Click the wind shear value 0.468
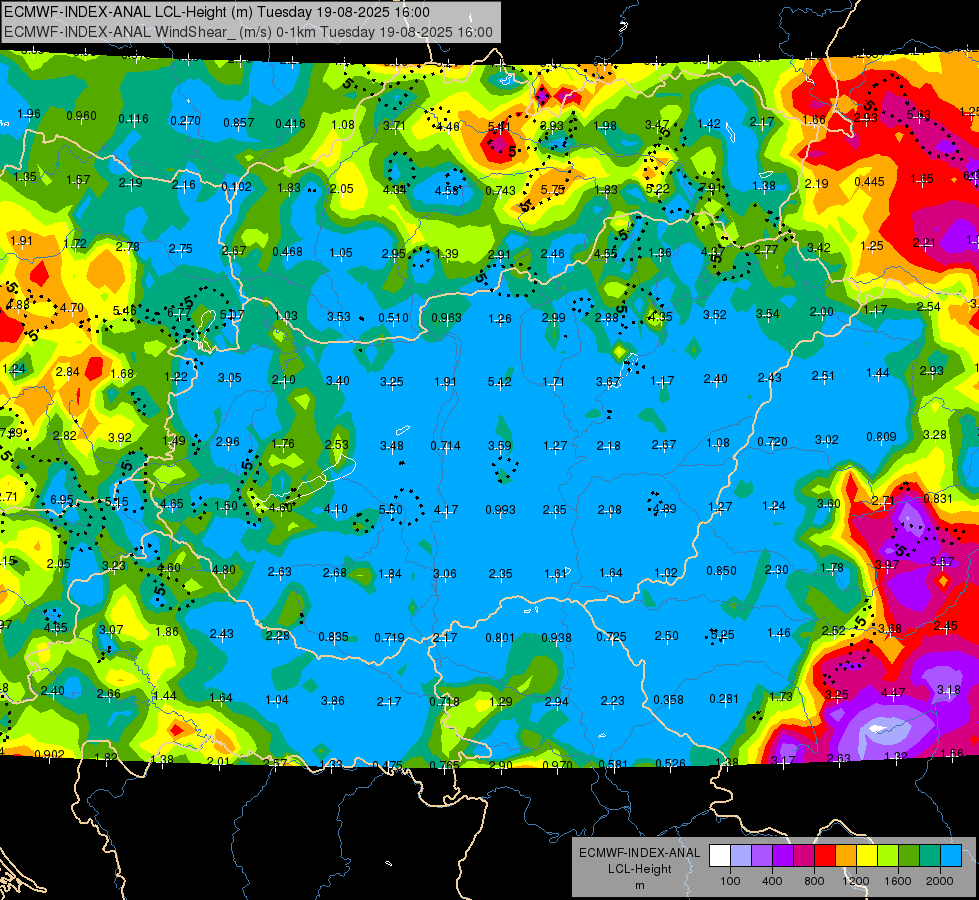 (x=287, y=252)
